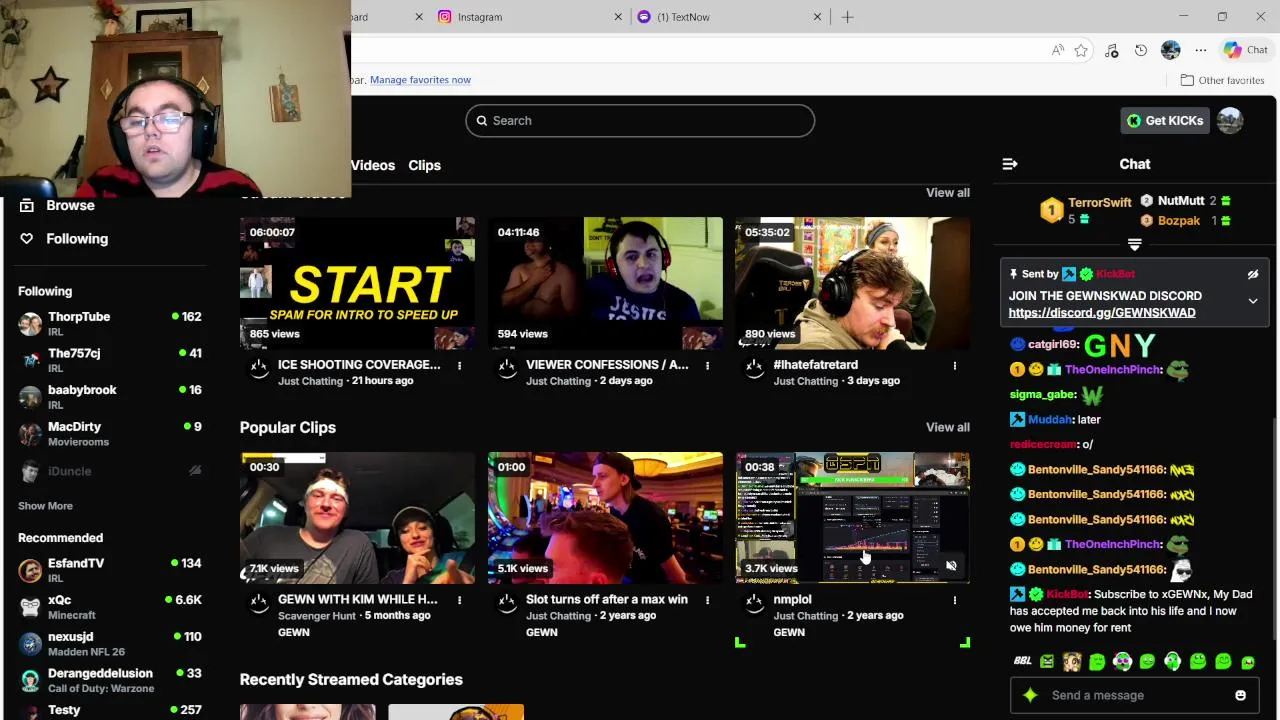The height and width of the screenshot is (720, 1280).
Task: Add this page to favorites star
Action: point(1081,51)
